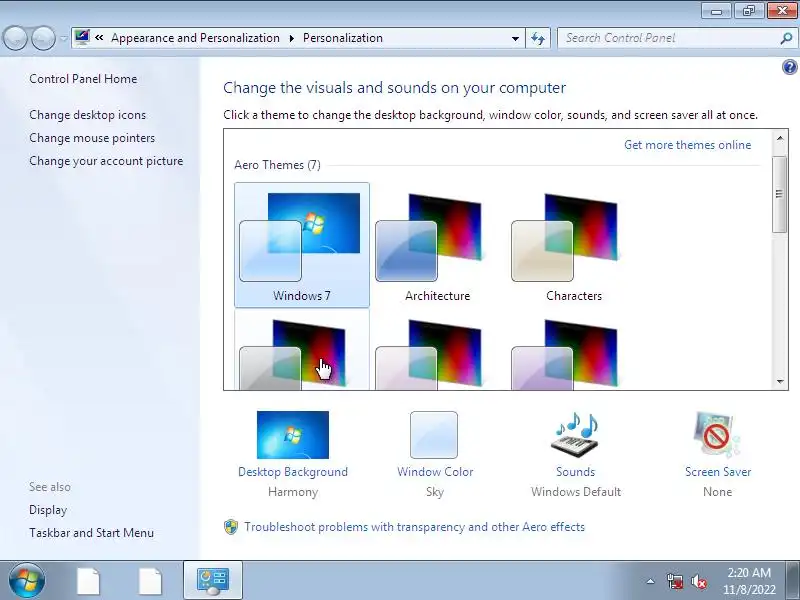800x600 pixels.
Task: Expand breadcrumb arrow after Appearance and Personalization
Action: pyautogui.click(x=291, y=38)
